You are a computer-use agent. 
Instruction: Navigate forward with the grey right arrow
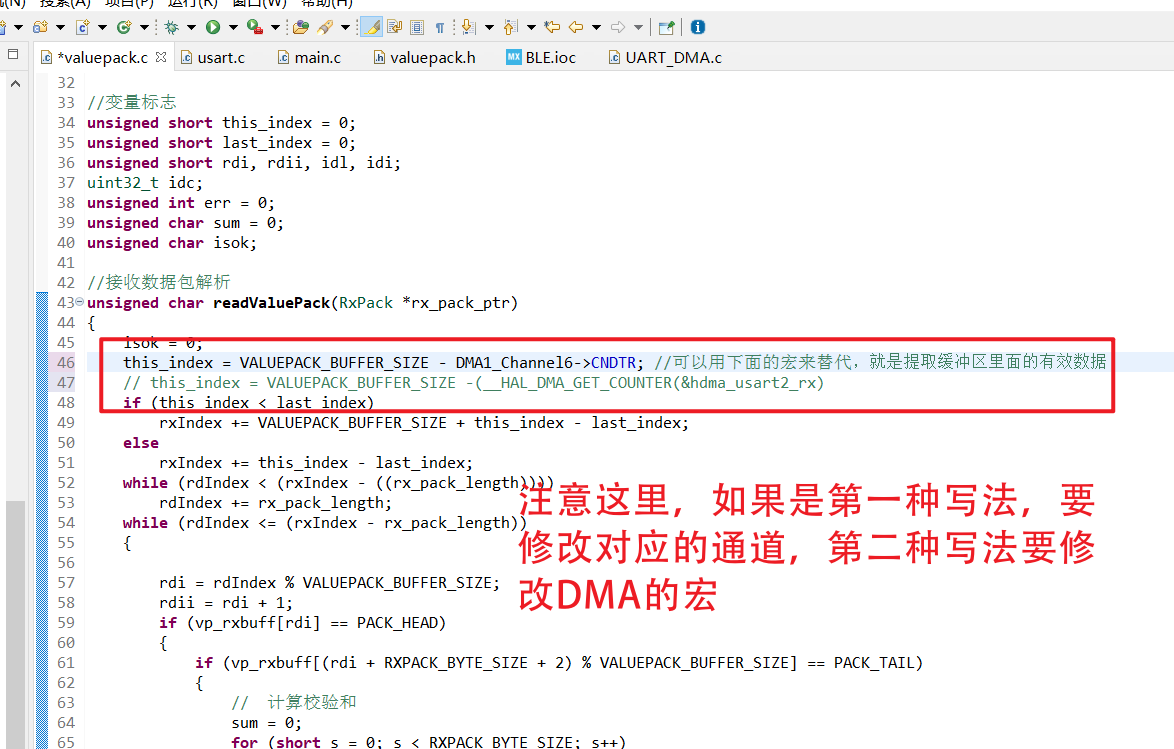pos(618,28)
